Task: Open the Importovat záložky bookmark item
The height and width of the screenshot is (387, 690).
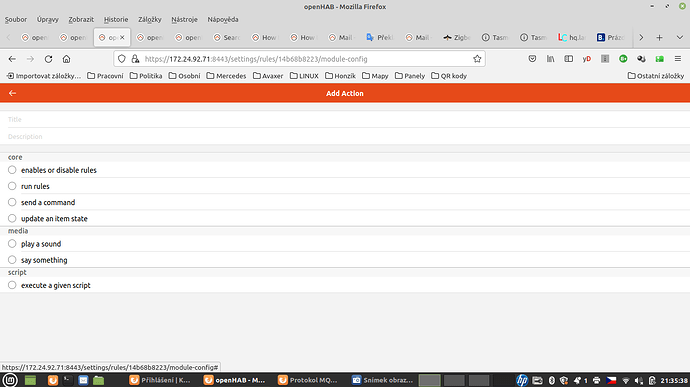Action: point(44,76)
